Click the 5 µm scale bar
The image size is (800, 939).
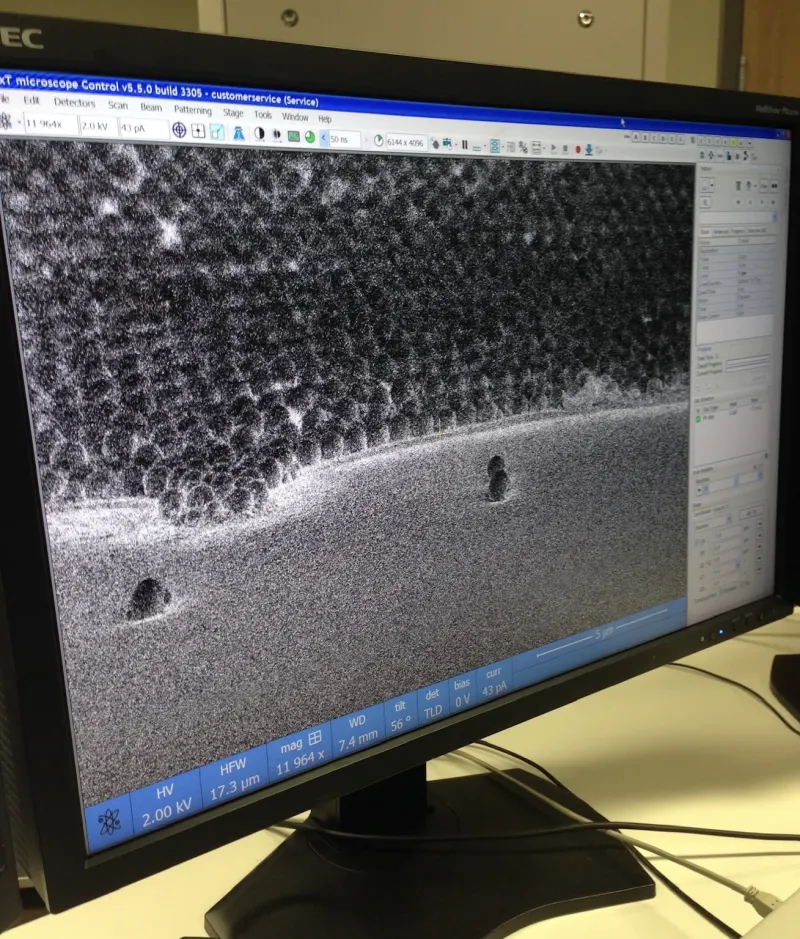click(603, 634)
